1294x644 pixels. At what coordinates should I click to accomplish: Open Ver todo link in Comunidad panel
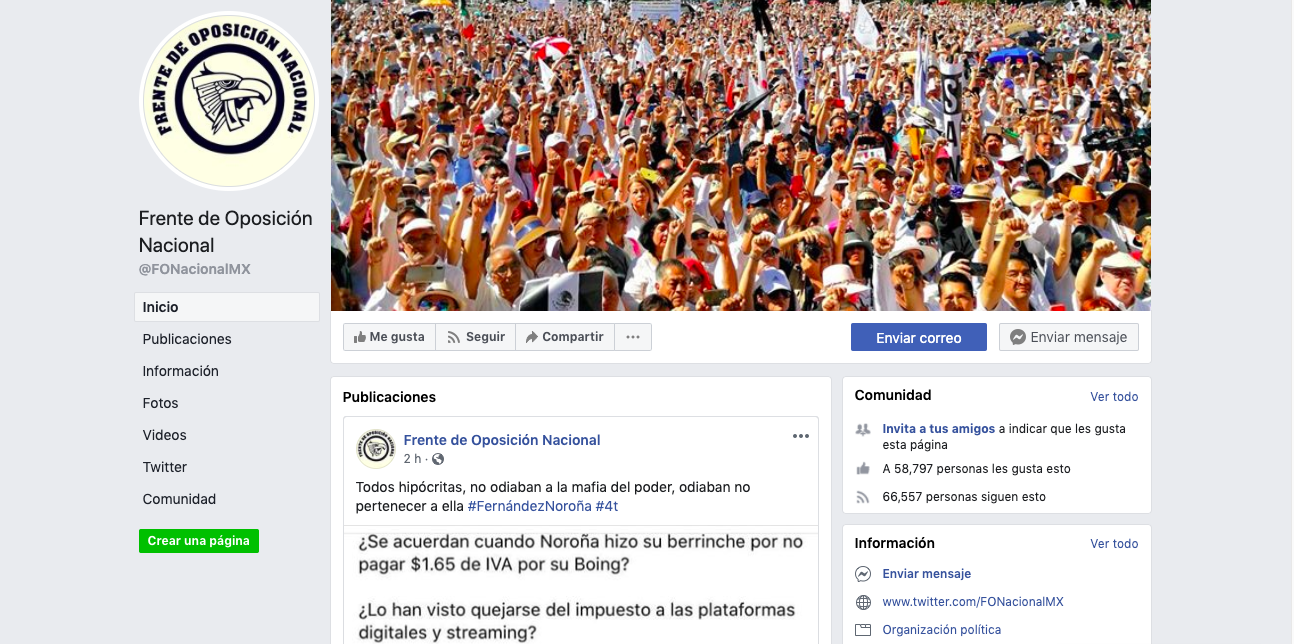pos(1114,396)
